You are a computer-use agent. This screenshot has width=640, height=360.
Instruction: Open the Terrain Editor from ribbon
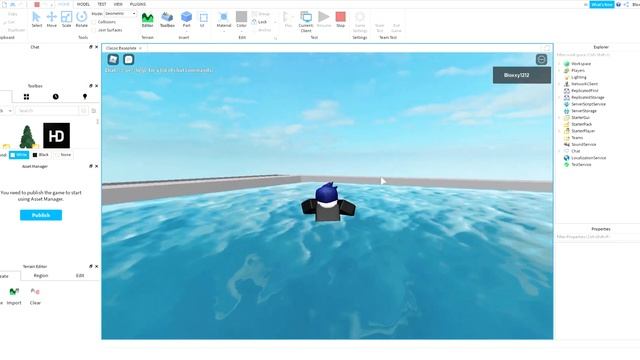(147, 20)
